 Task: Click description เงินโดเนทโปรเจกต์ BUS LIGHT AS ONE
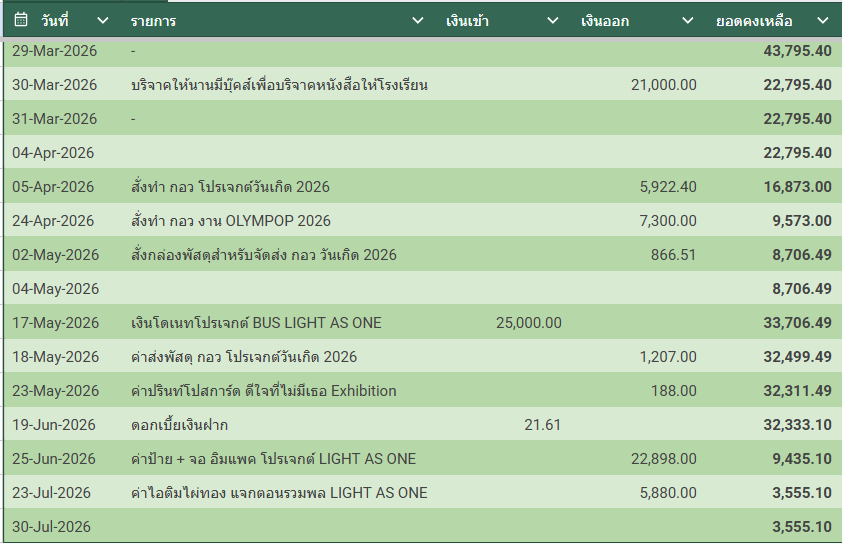pos(256,323)
